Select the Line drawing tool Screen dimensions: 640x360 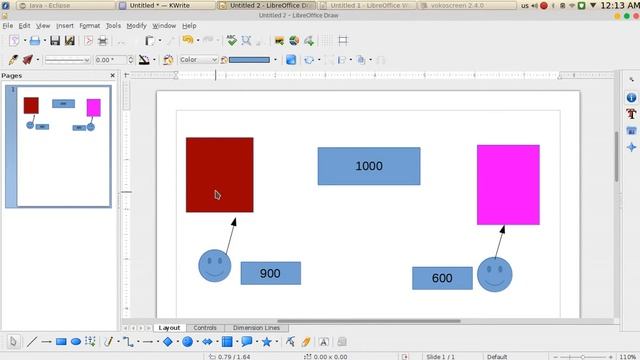(31, 342)
